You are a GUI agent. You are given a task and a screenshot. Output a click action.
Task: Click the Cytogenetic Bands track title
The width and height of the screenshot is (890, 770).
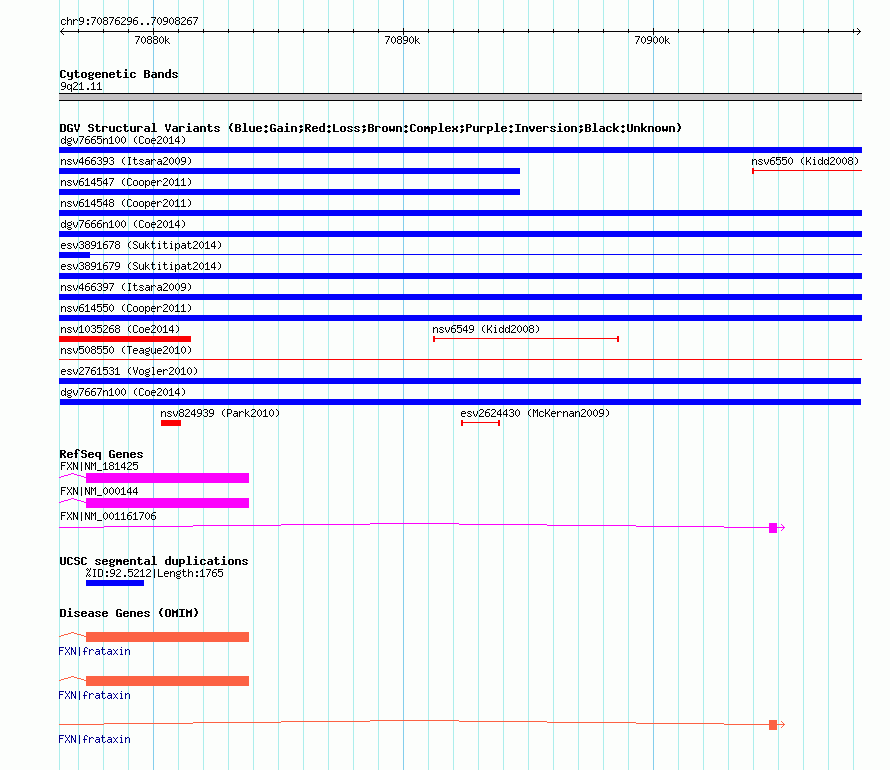click(119, 74)
